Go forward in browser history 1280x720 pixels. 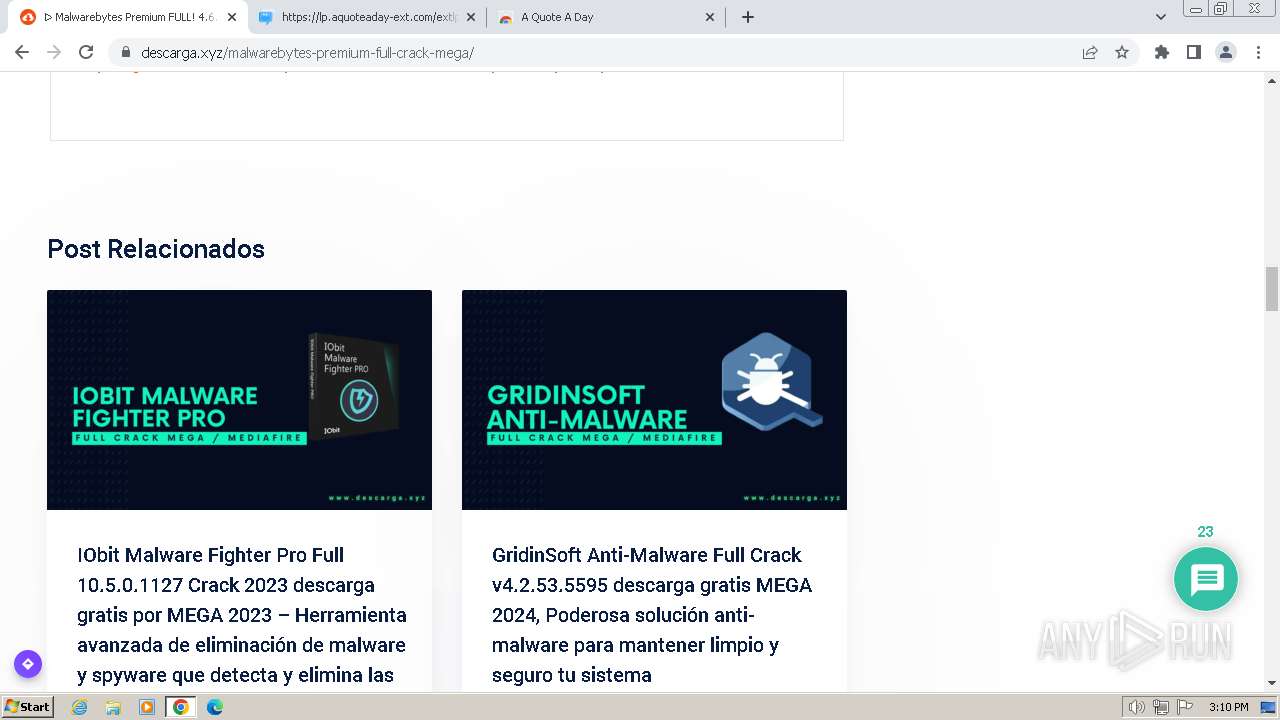(54, 52)
